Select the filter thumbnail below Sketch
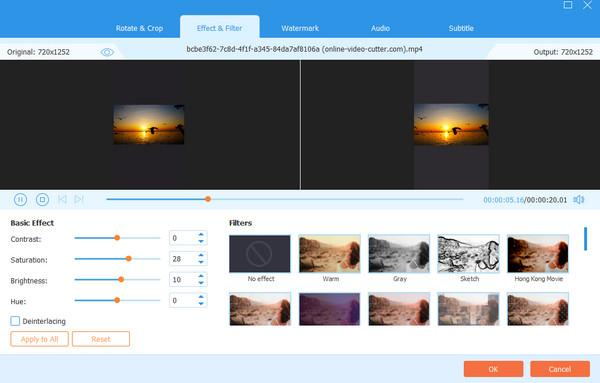 point(468,309)
